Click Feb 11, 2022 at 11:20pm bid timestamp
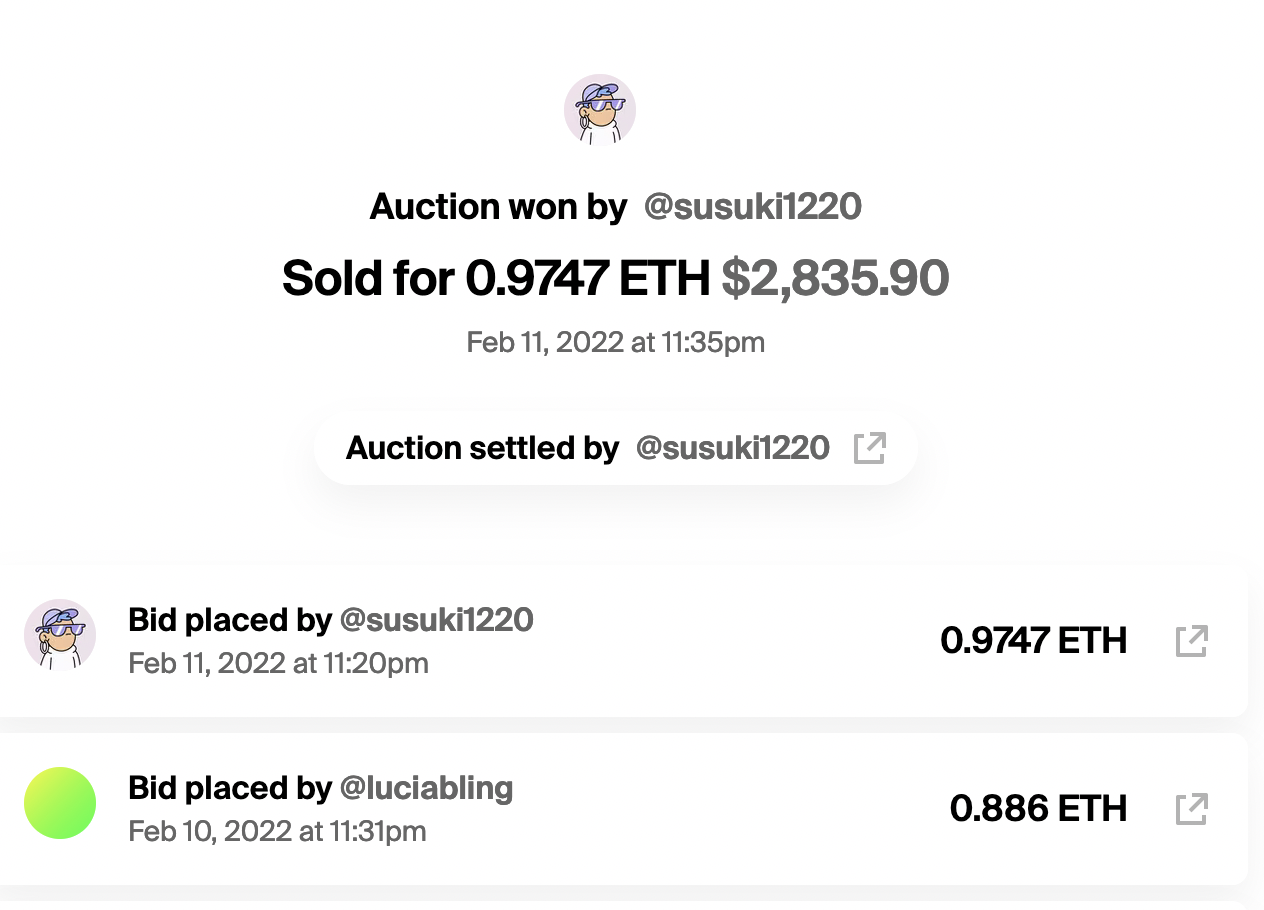Image resolution: width=1264 pixels, height=910 pixels. pyautogui.click(x=278, y=663)
